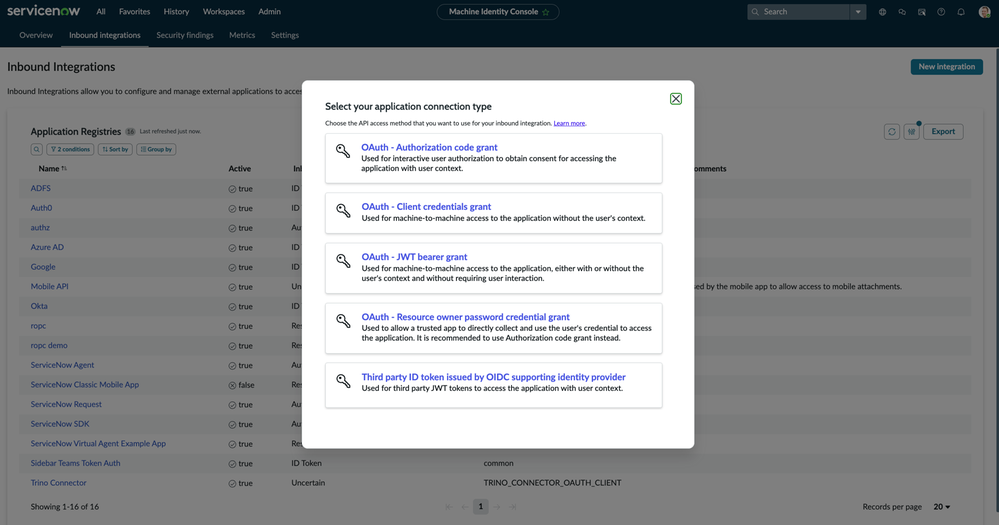Click key icon of JWT bearer grant

343,261
